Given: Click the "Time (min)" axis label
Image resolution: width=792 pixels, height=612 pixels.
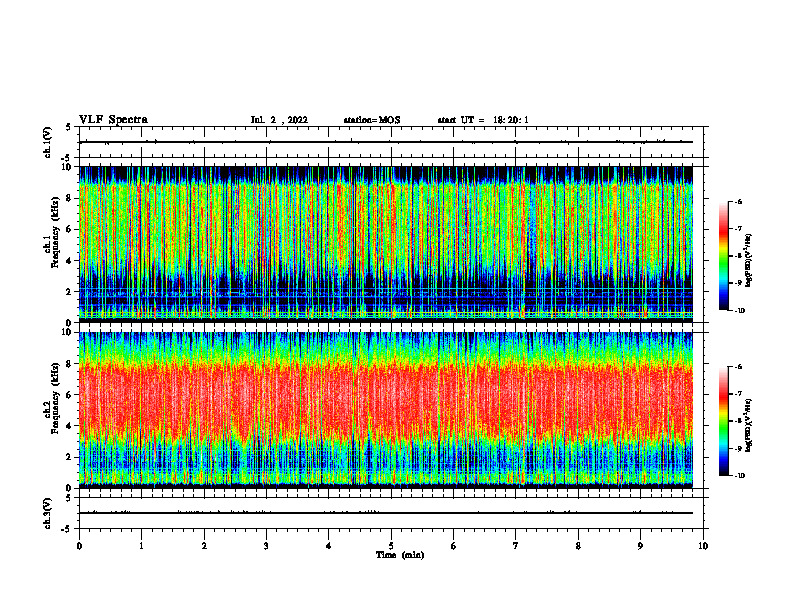Looking at the screenshot, I should coord(400,555).
